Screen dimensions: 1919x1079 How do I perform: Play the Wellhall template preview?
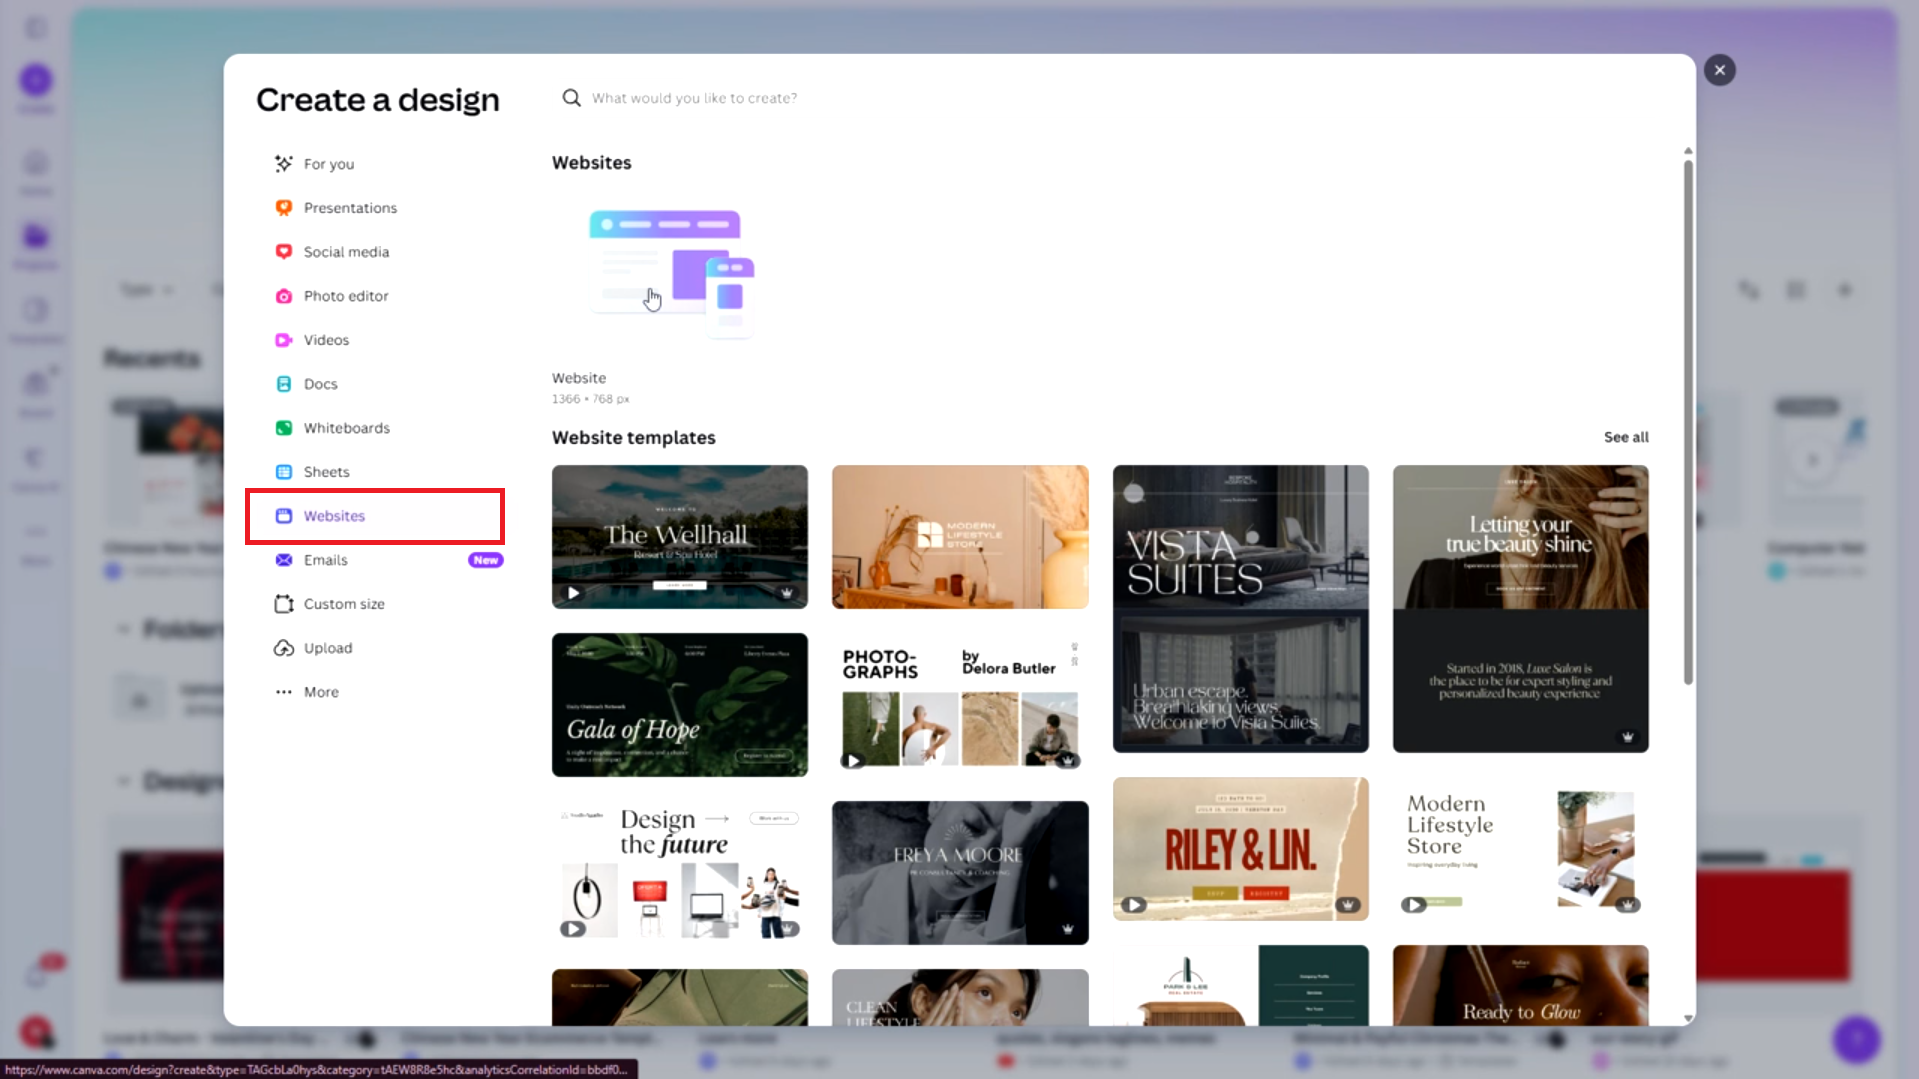572,592
